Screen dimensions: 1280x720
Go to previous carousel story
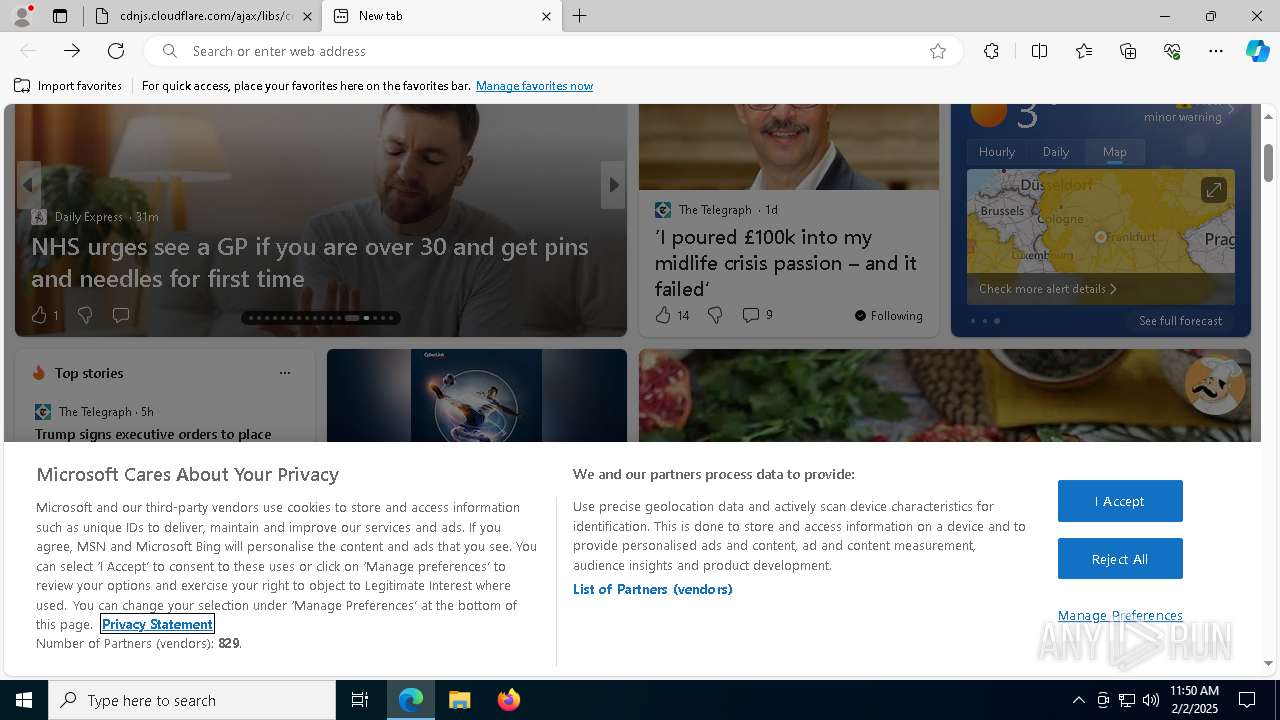(28, 185)
